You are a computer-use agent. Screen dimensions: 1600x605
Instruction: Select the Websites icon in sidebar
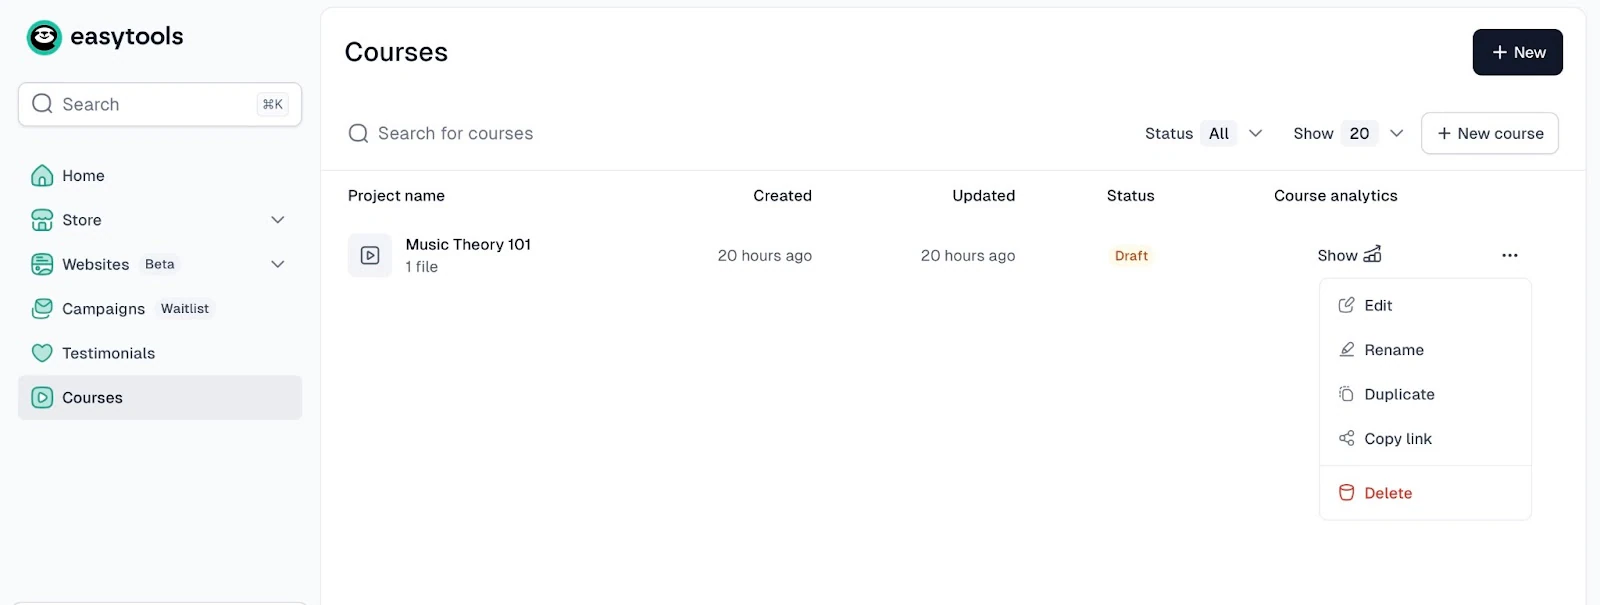point(42,264)
